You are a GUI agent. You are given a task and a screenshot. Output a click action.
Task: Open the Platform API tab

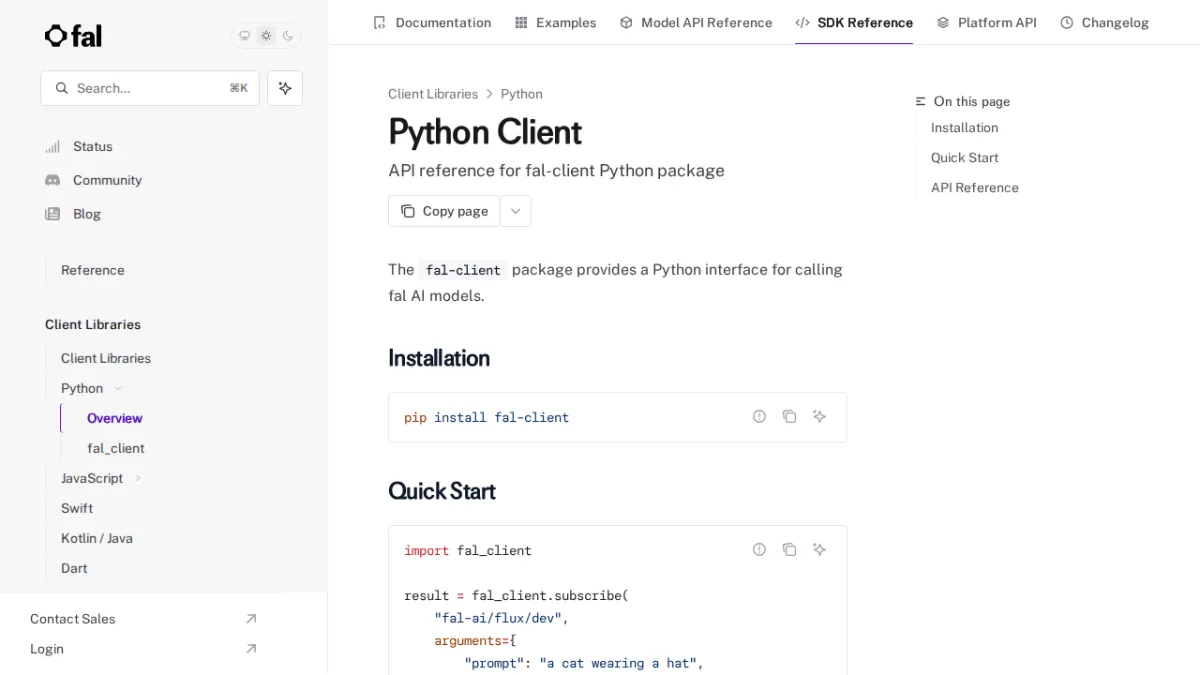coord(986,22)
